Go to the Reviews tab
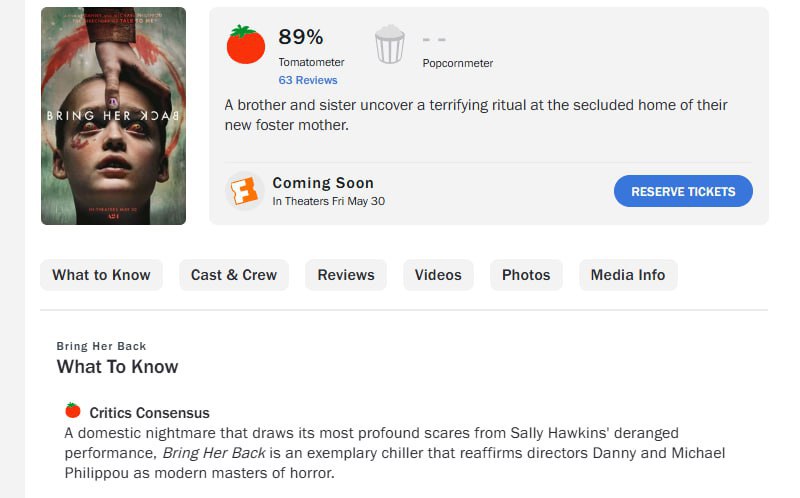This screenshot has height=498, width=800. point(346,275)
